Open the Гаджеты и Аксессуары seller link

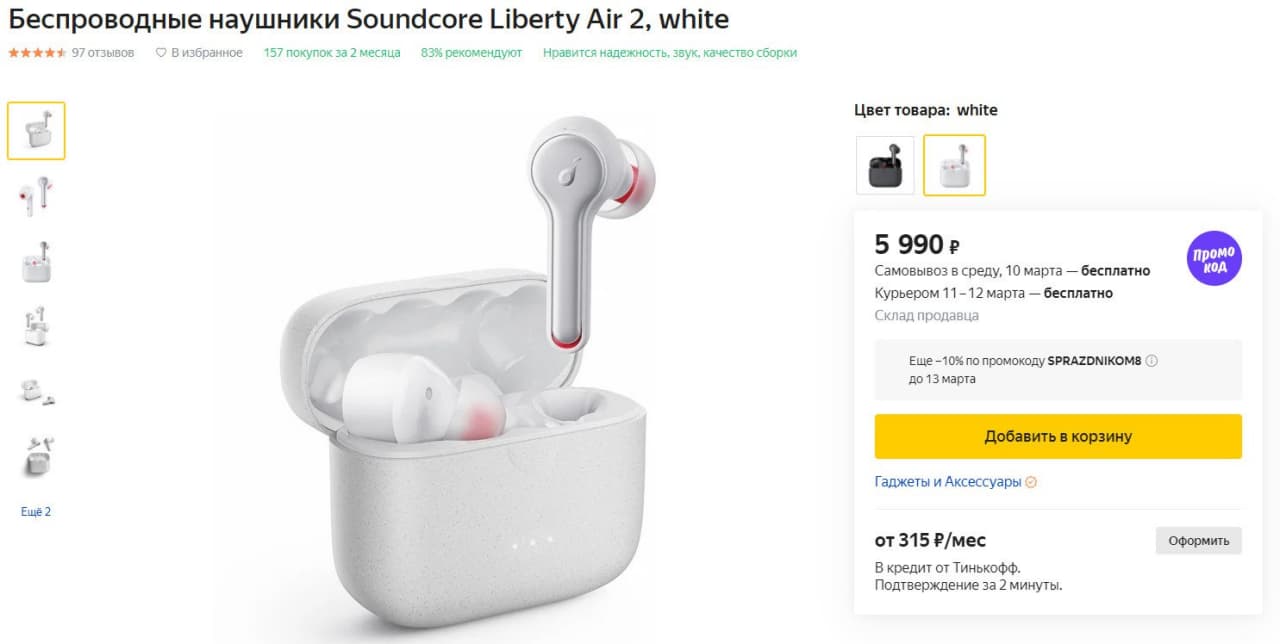(947, 482)
